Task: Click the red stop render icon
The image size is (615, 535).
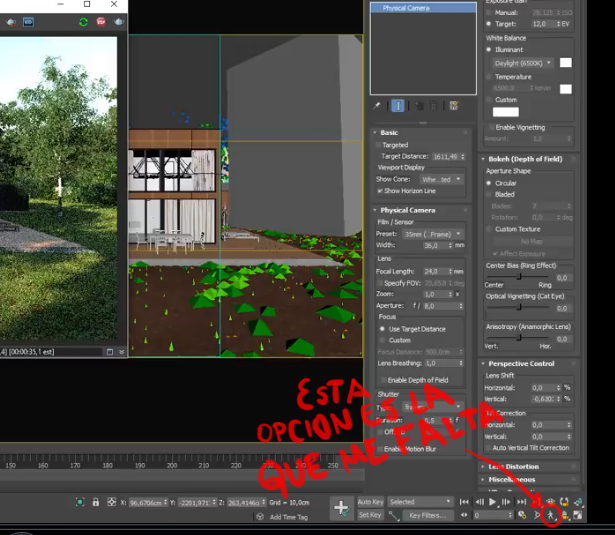Action: (101, 22)
